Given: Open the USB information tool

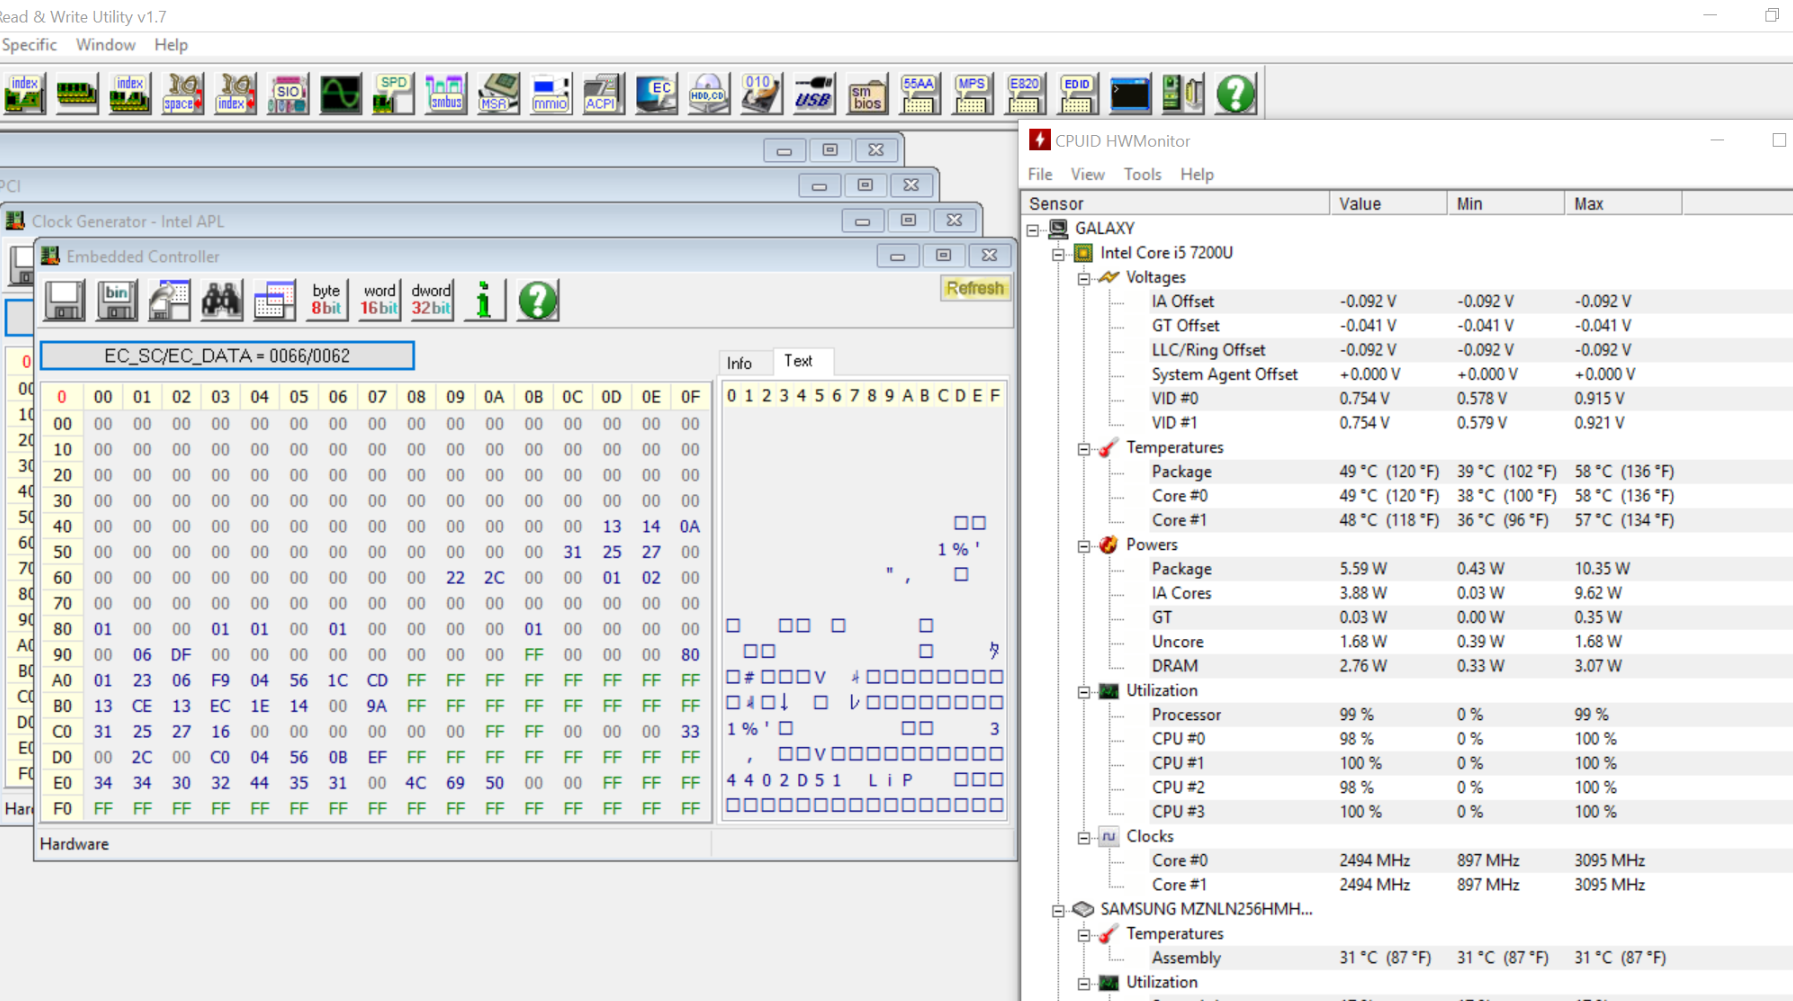Looking at the screenshot, I should pyautogui.click(x=813, y=94).
